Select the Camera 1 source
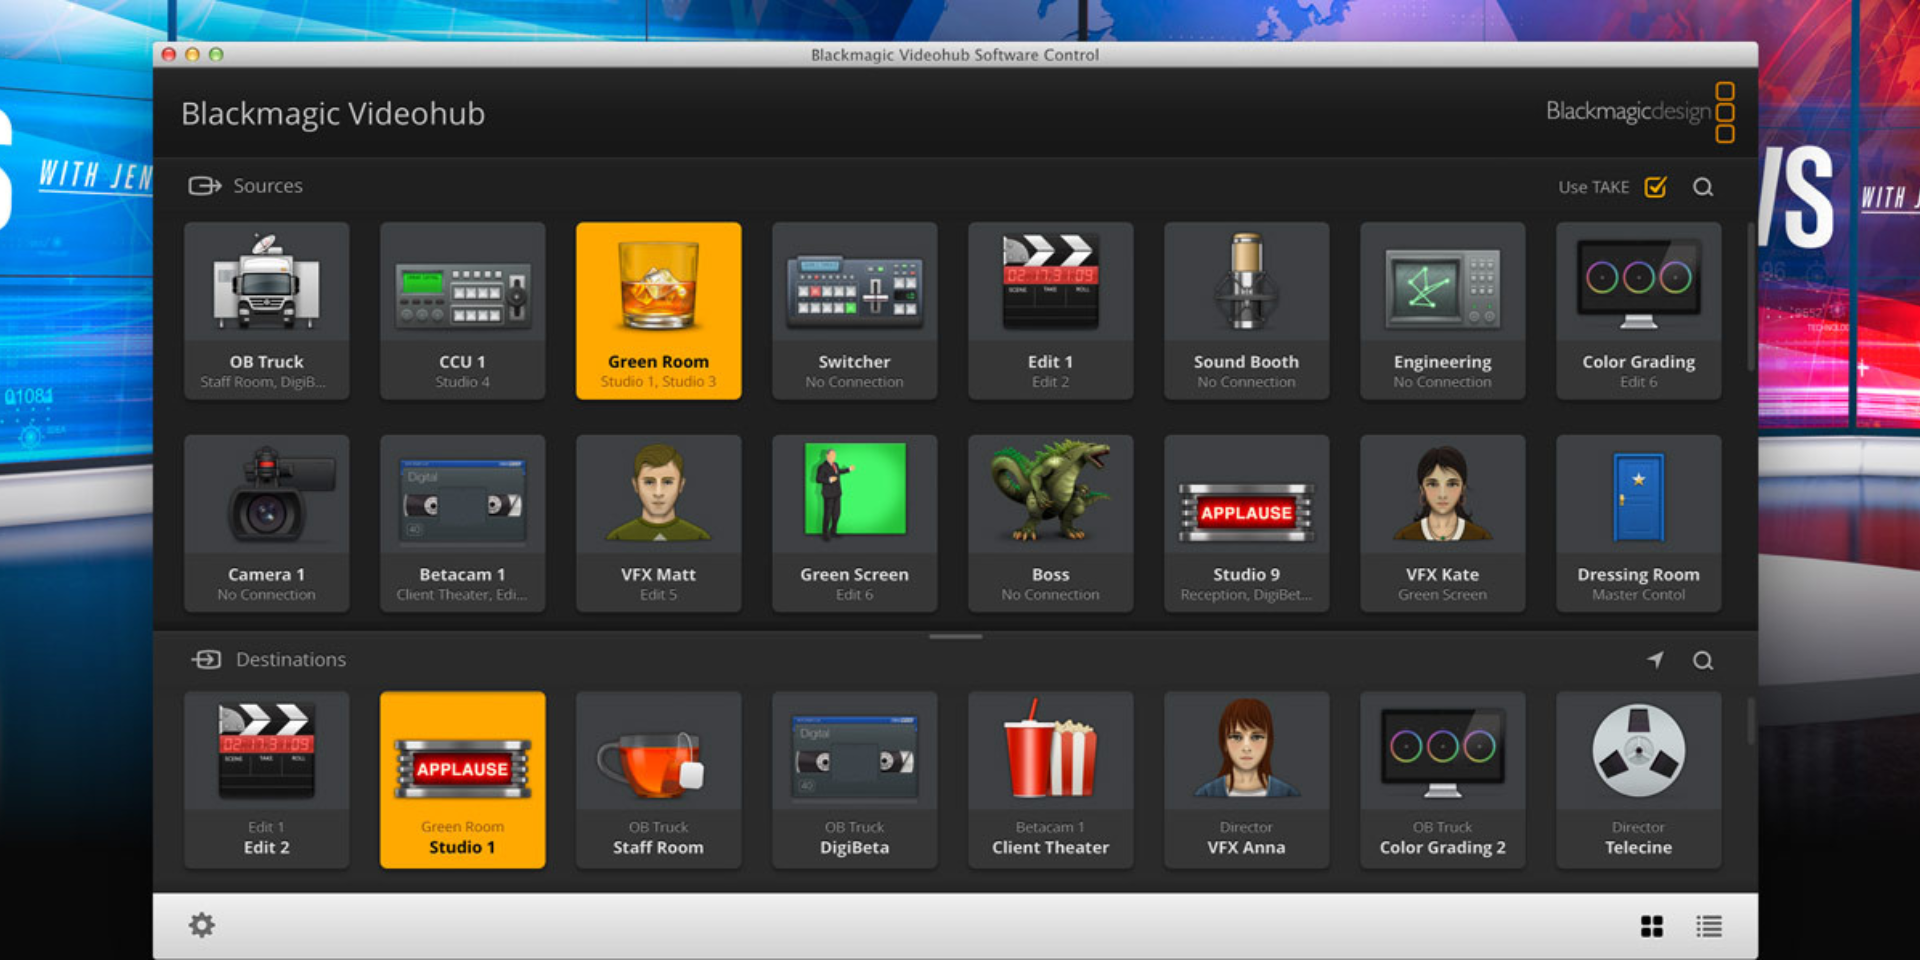The width and height of the screenshot is (1920, 960). pos(266,523)
